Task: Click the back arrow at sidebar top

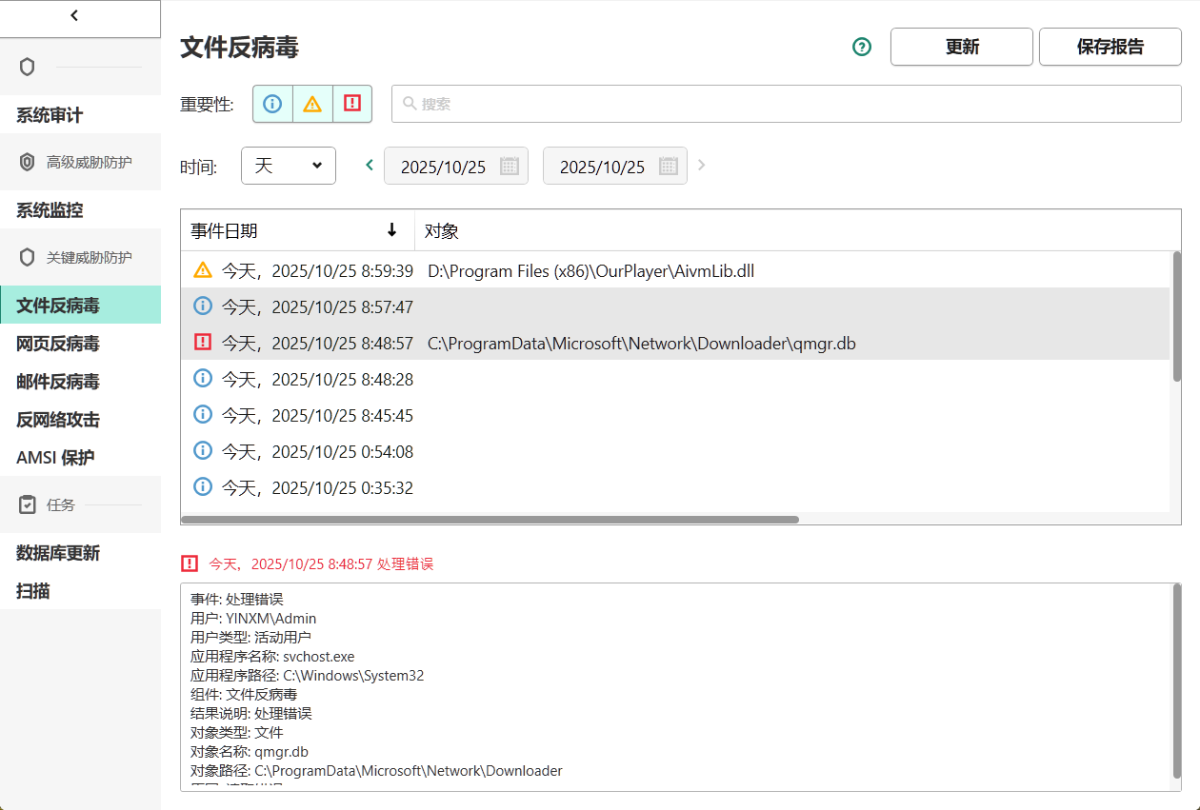Action: [x=75, y=15]
